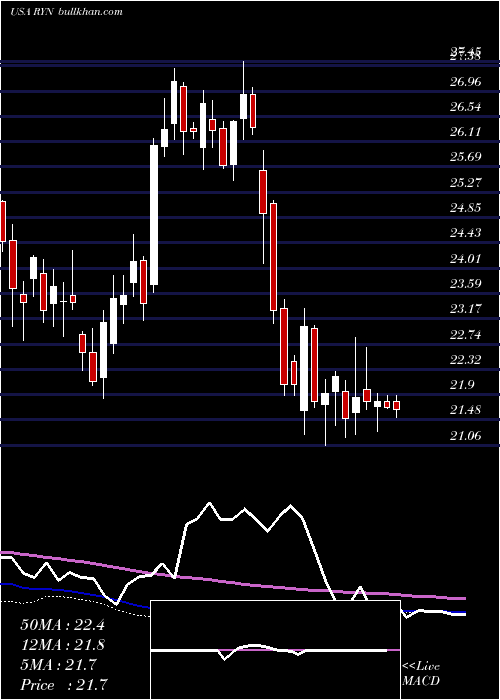Click the 26.54 price level label

tap(466, 107)
